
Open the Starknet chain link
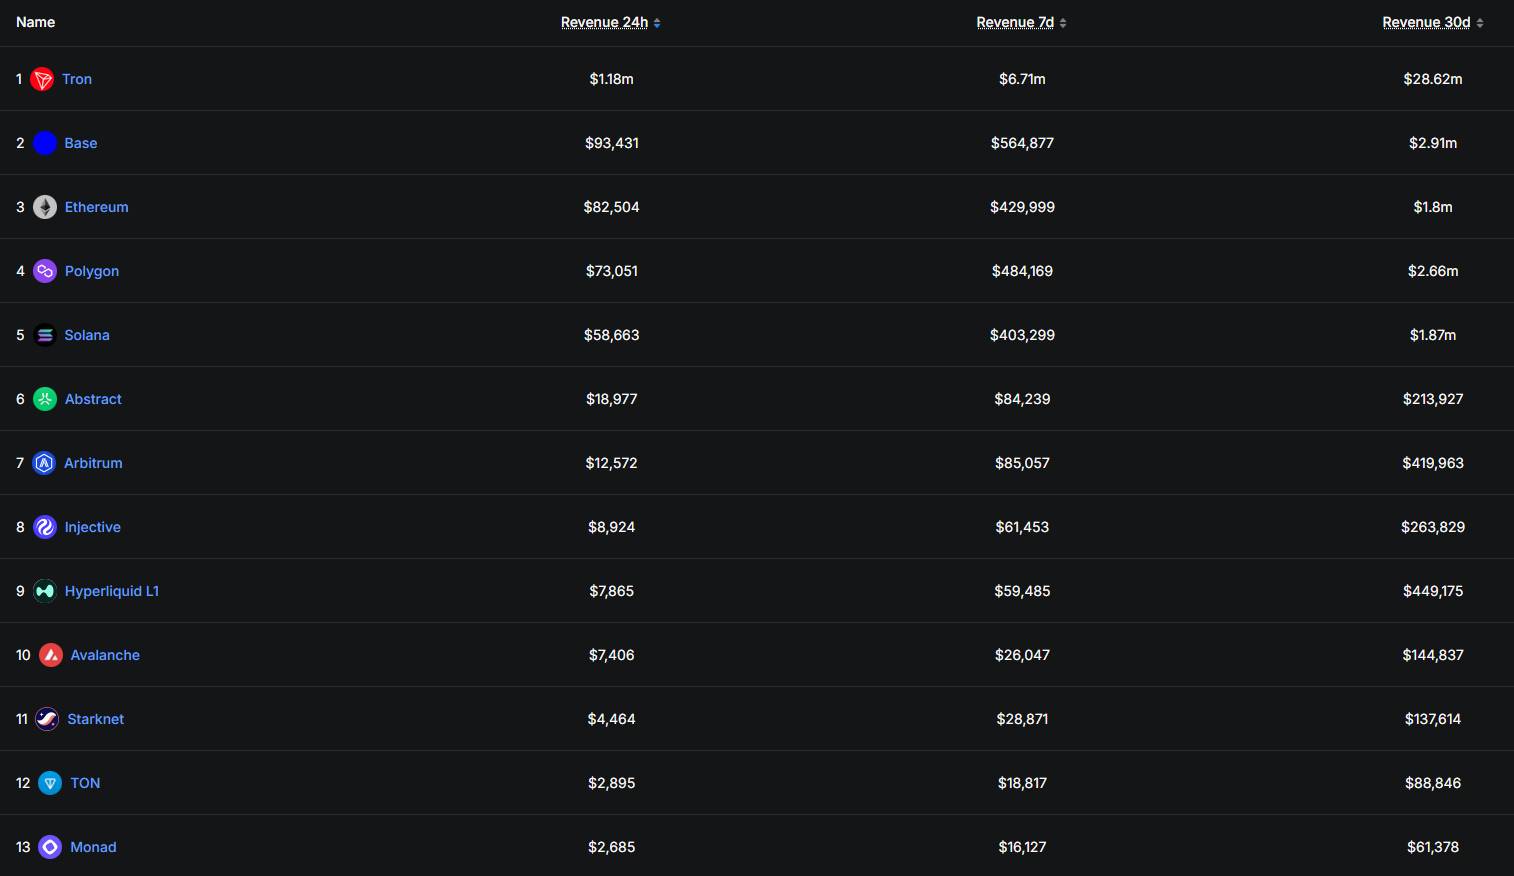point(96,719)
